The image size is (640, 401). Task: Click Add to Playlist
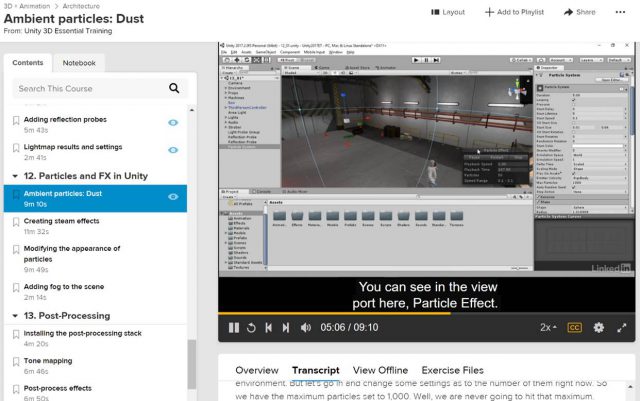point(514,12)
